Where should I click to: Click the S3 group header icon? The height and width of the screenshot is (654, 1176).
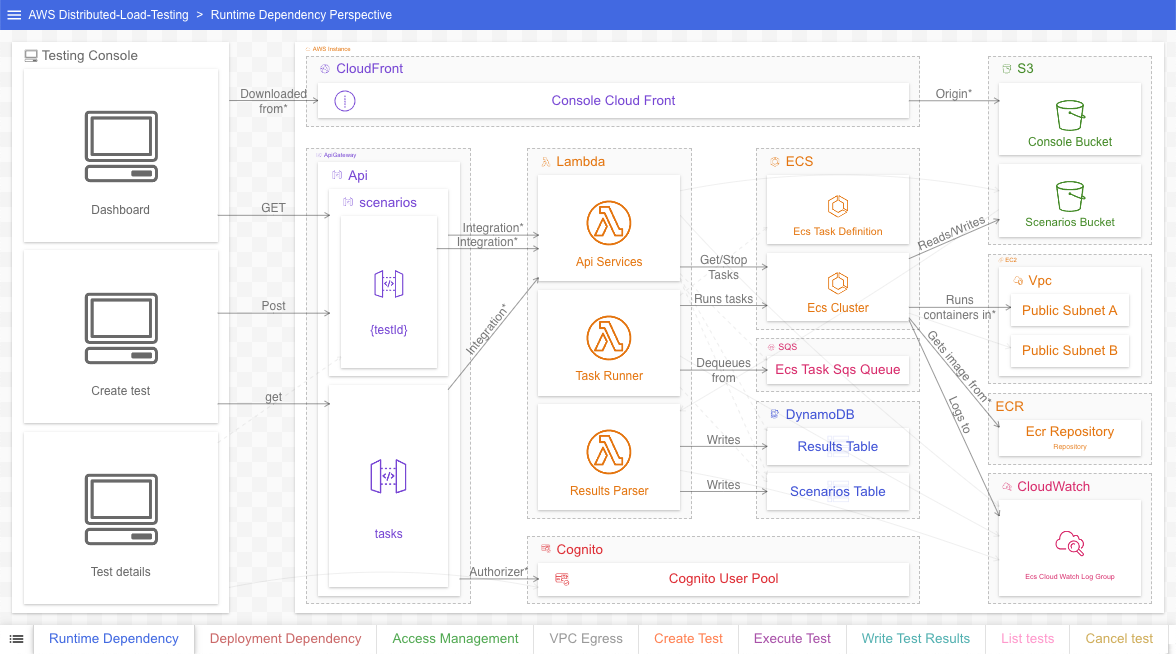point(1006,69)
